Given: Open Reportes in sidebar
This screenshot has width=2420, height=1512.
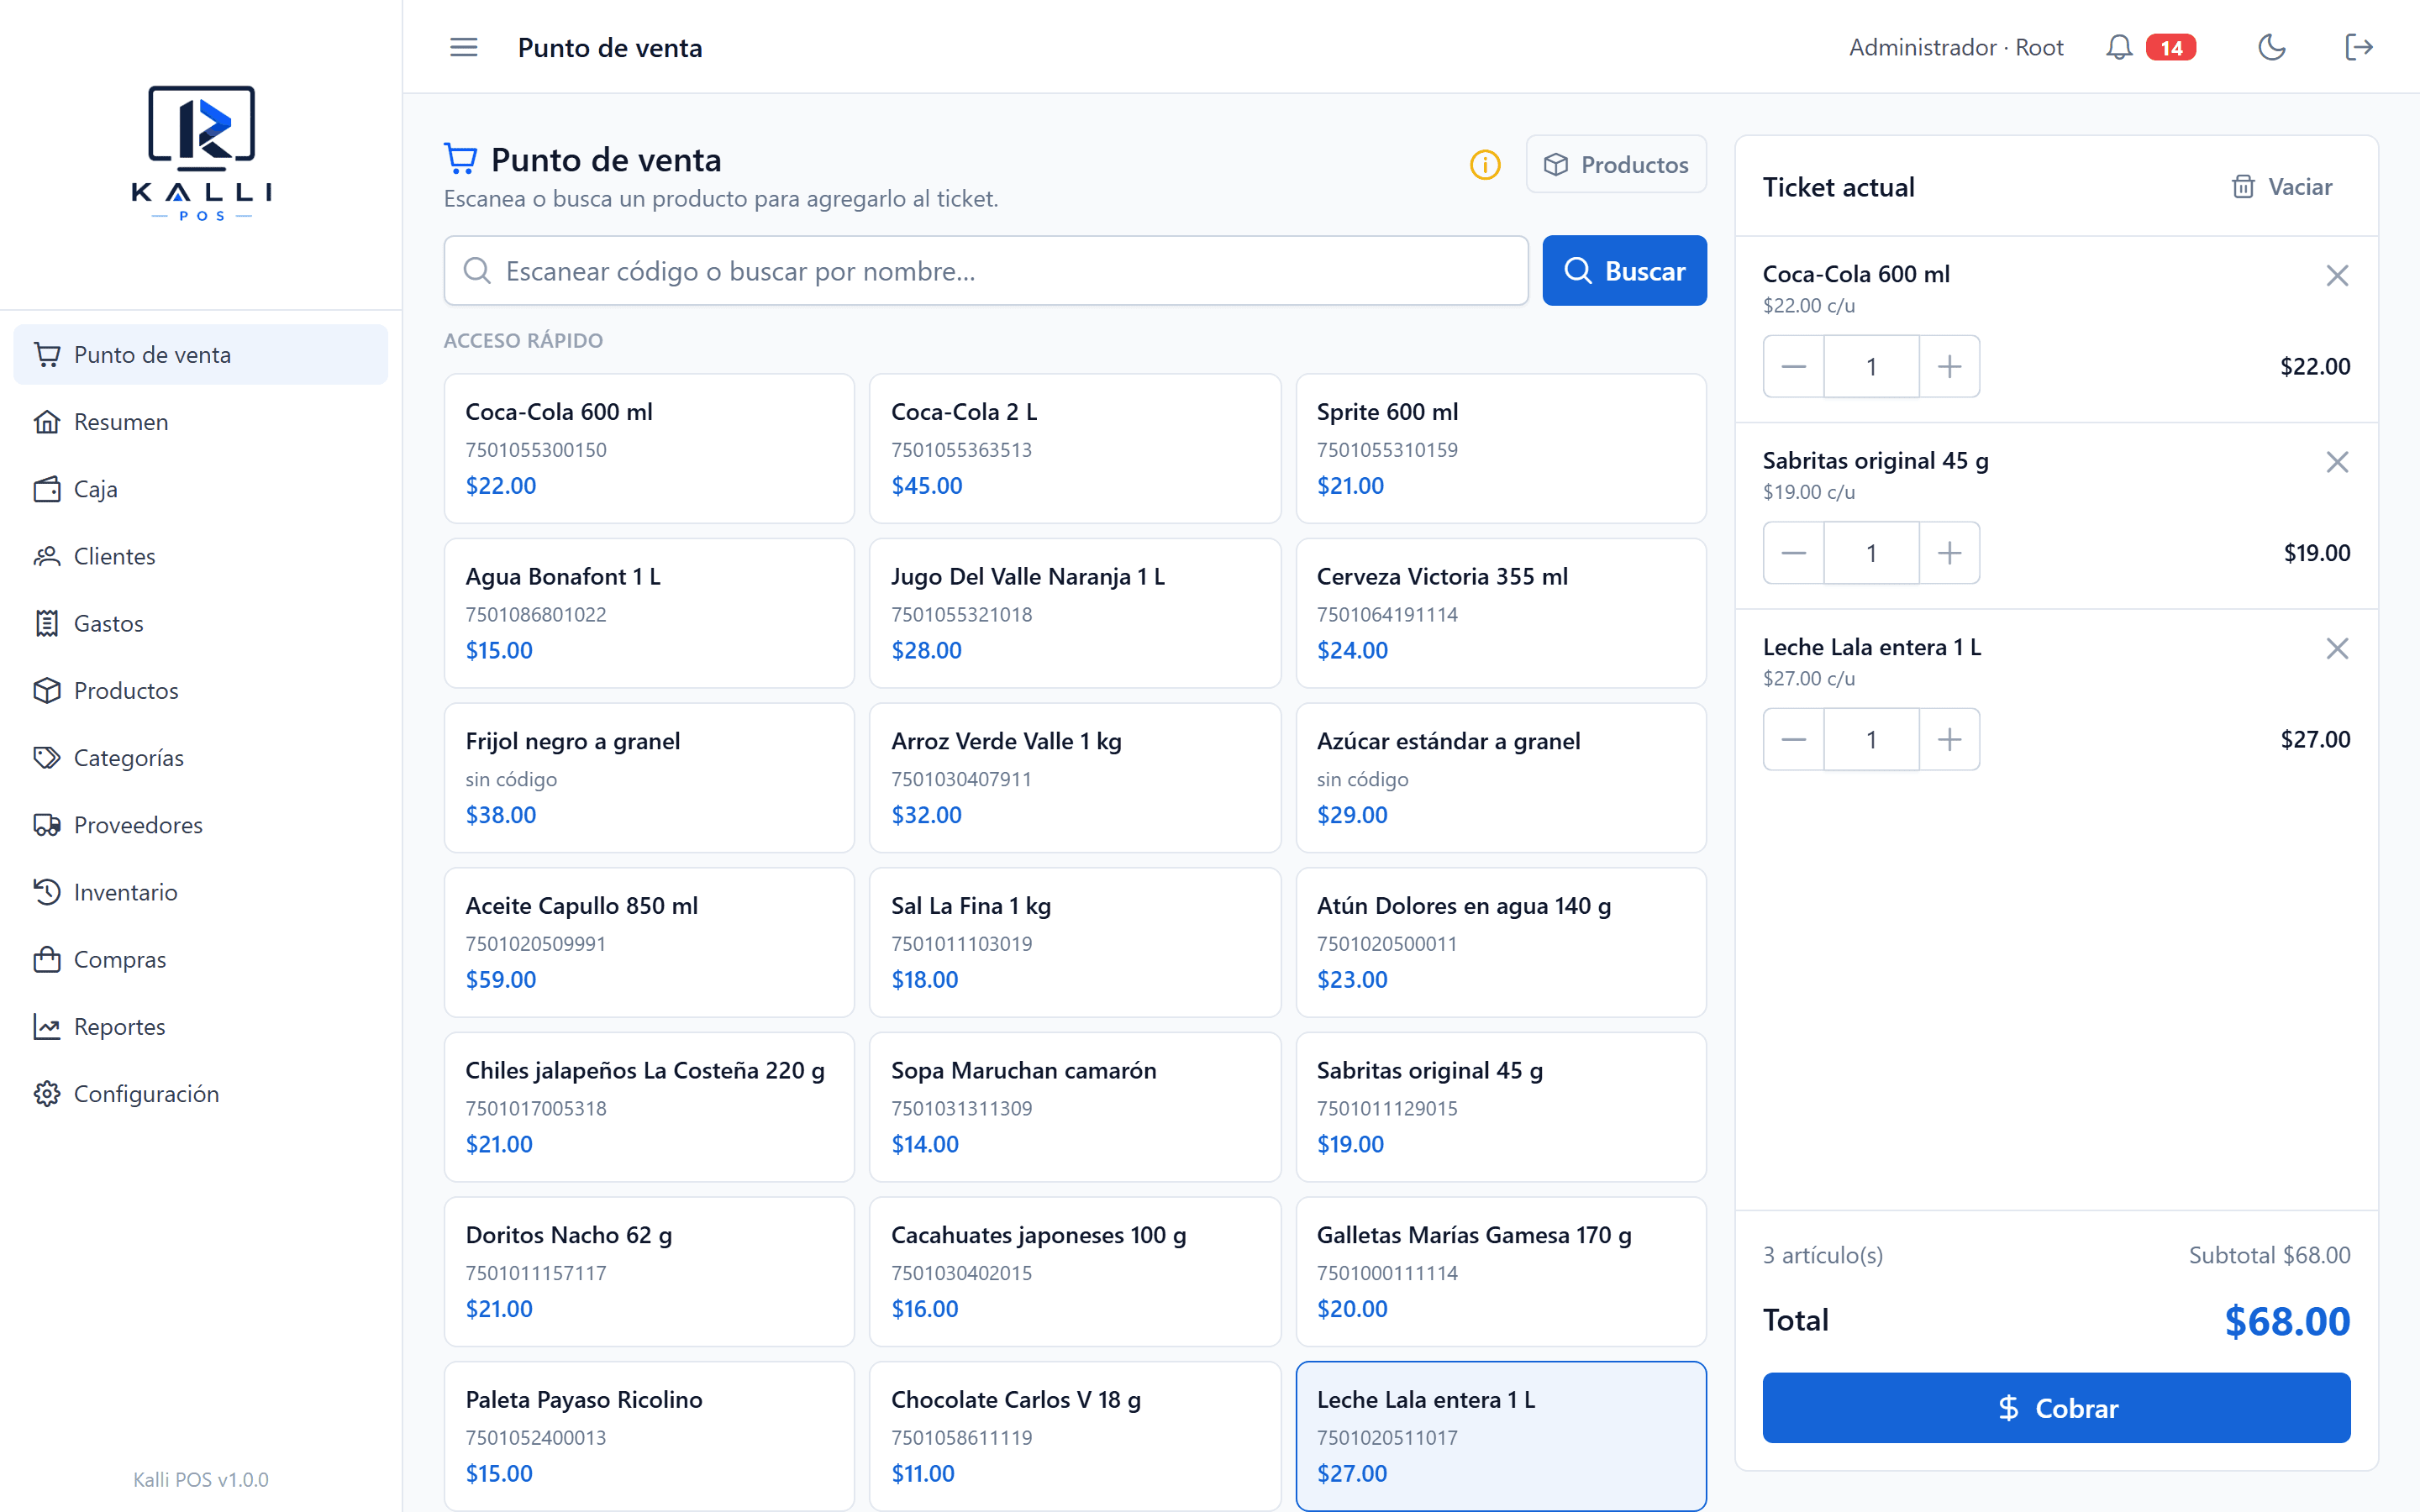Looking at the screenshot, I should click(200, 1026).
